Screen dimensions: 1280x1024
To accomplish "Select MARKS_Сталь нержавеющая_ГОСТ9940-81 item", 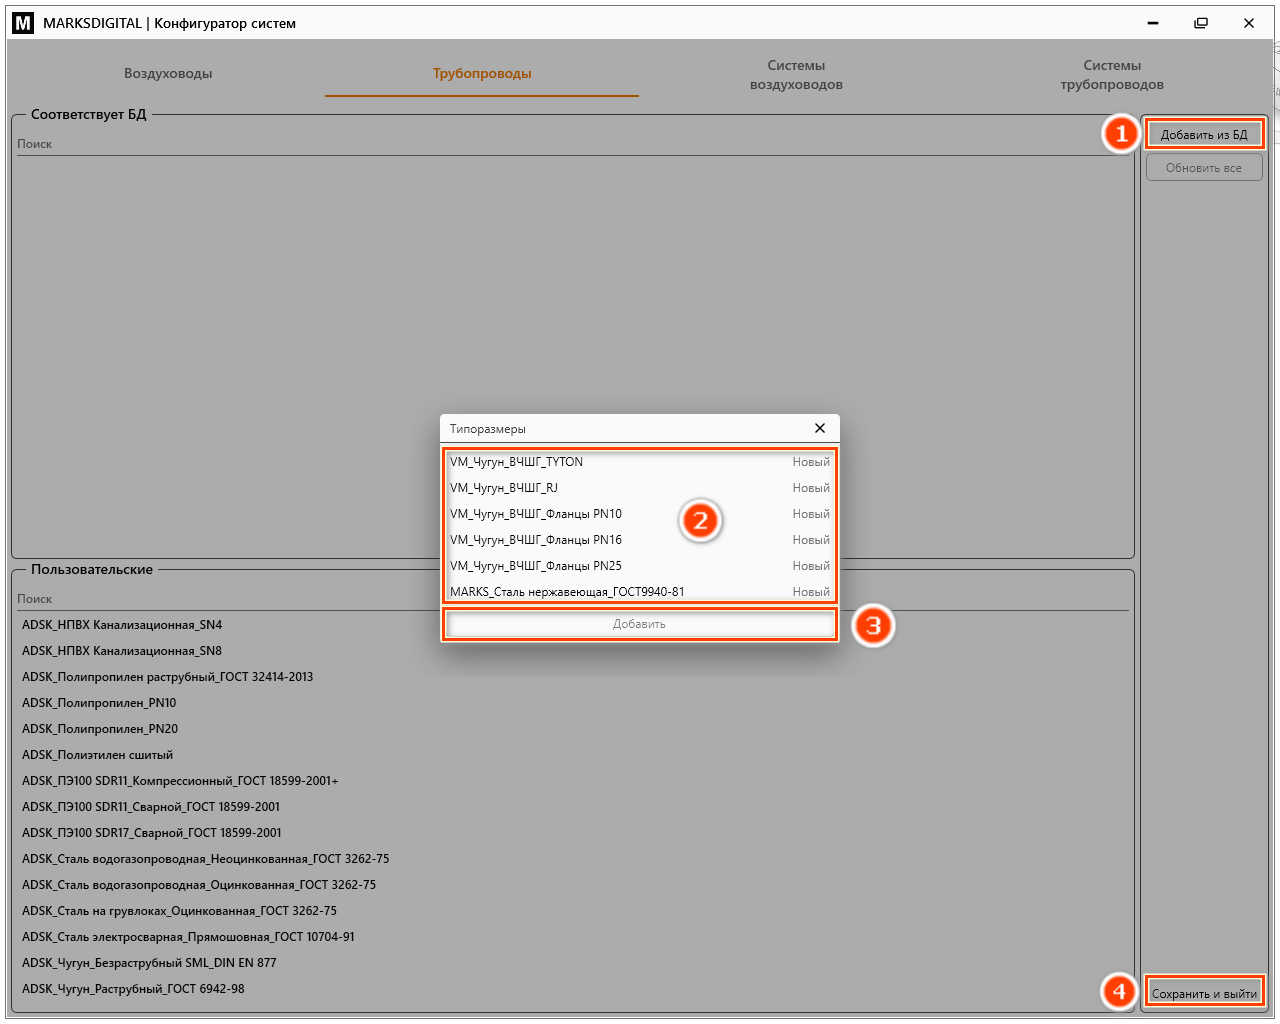I will (x=639, y=592).
